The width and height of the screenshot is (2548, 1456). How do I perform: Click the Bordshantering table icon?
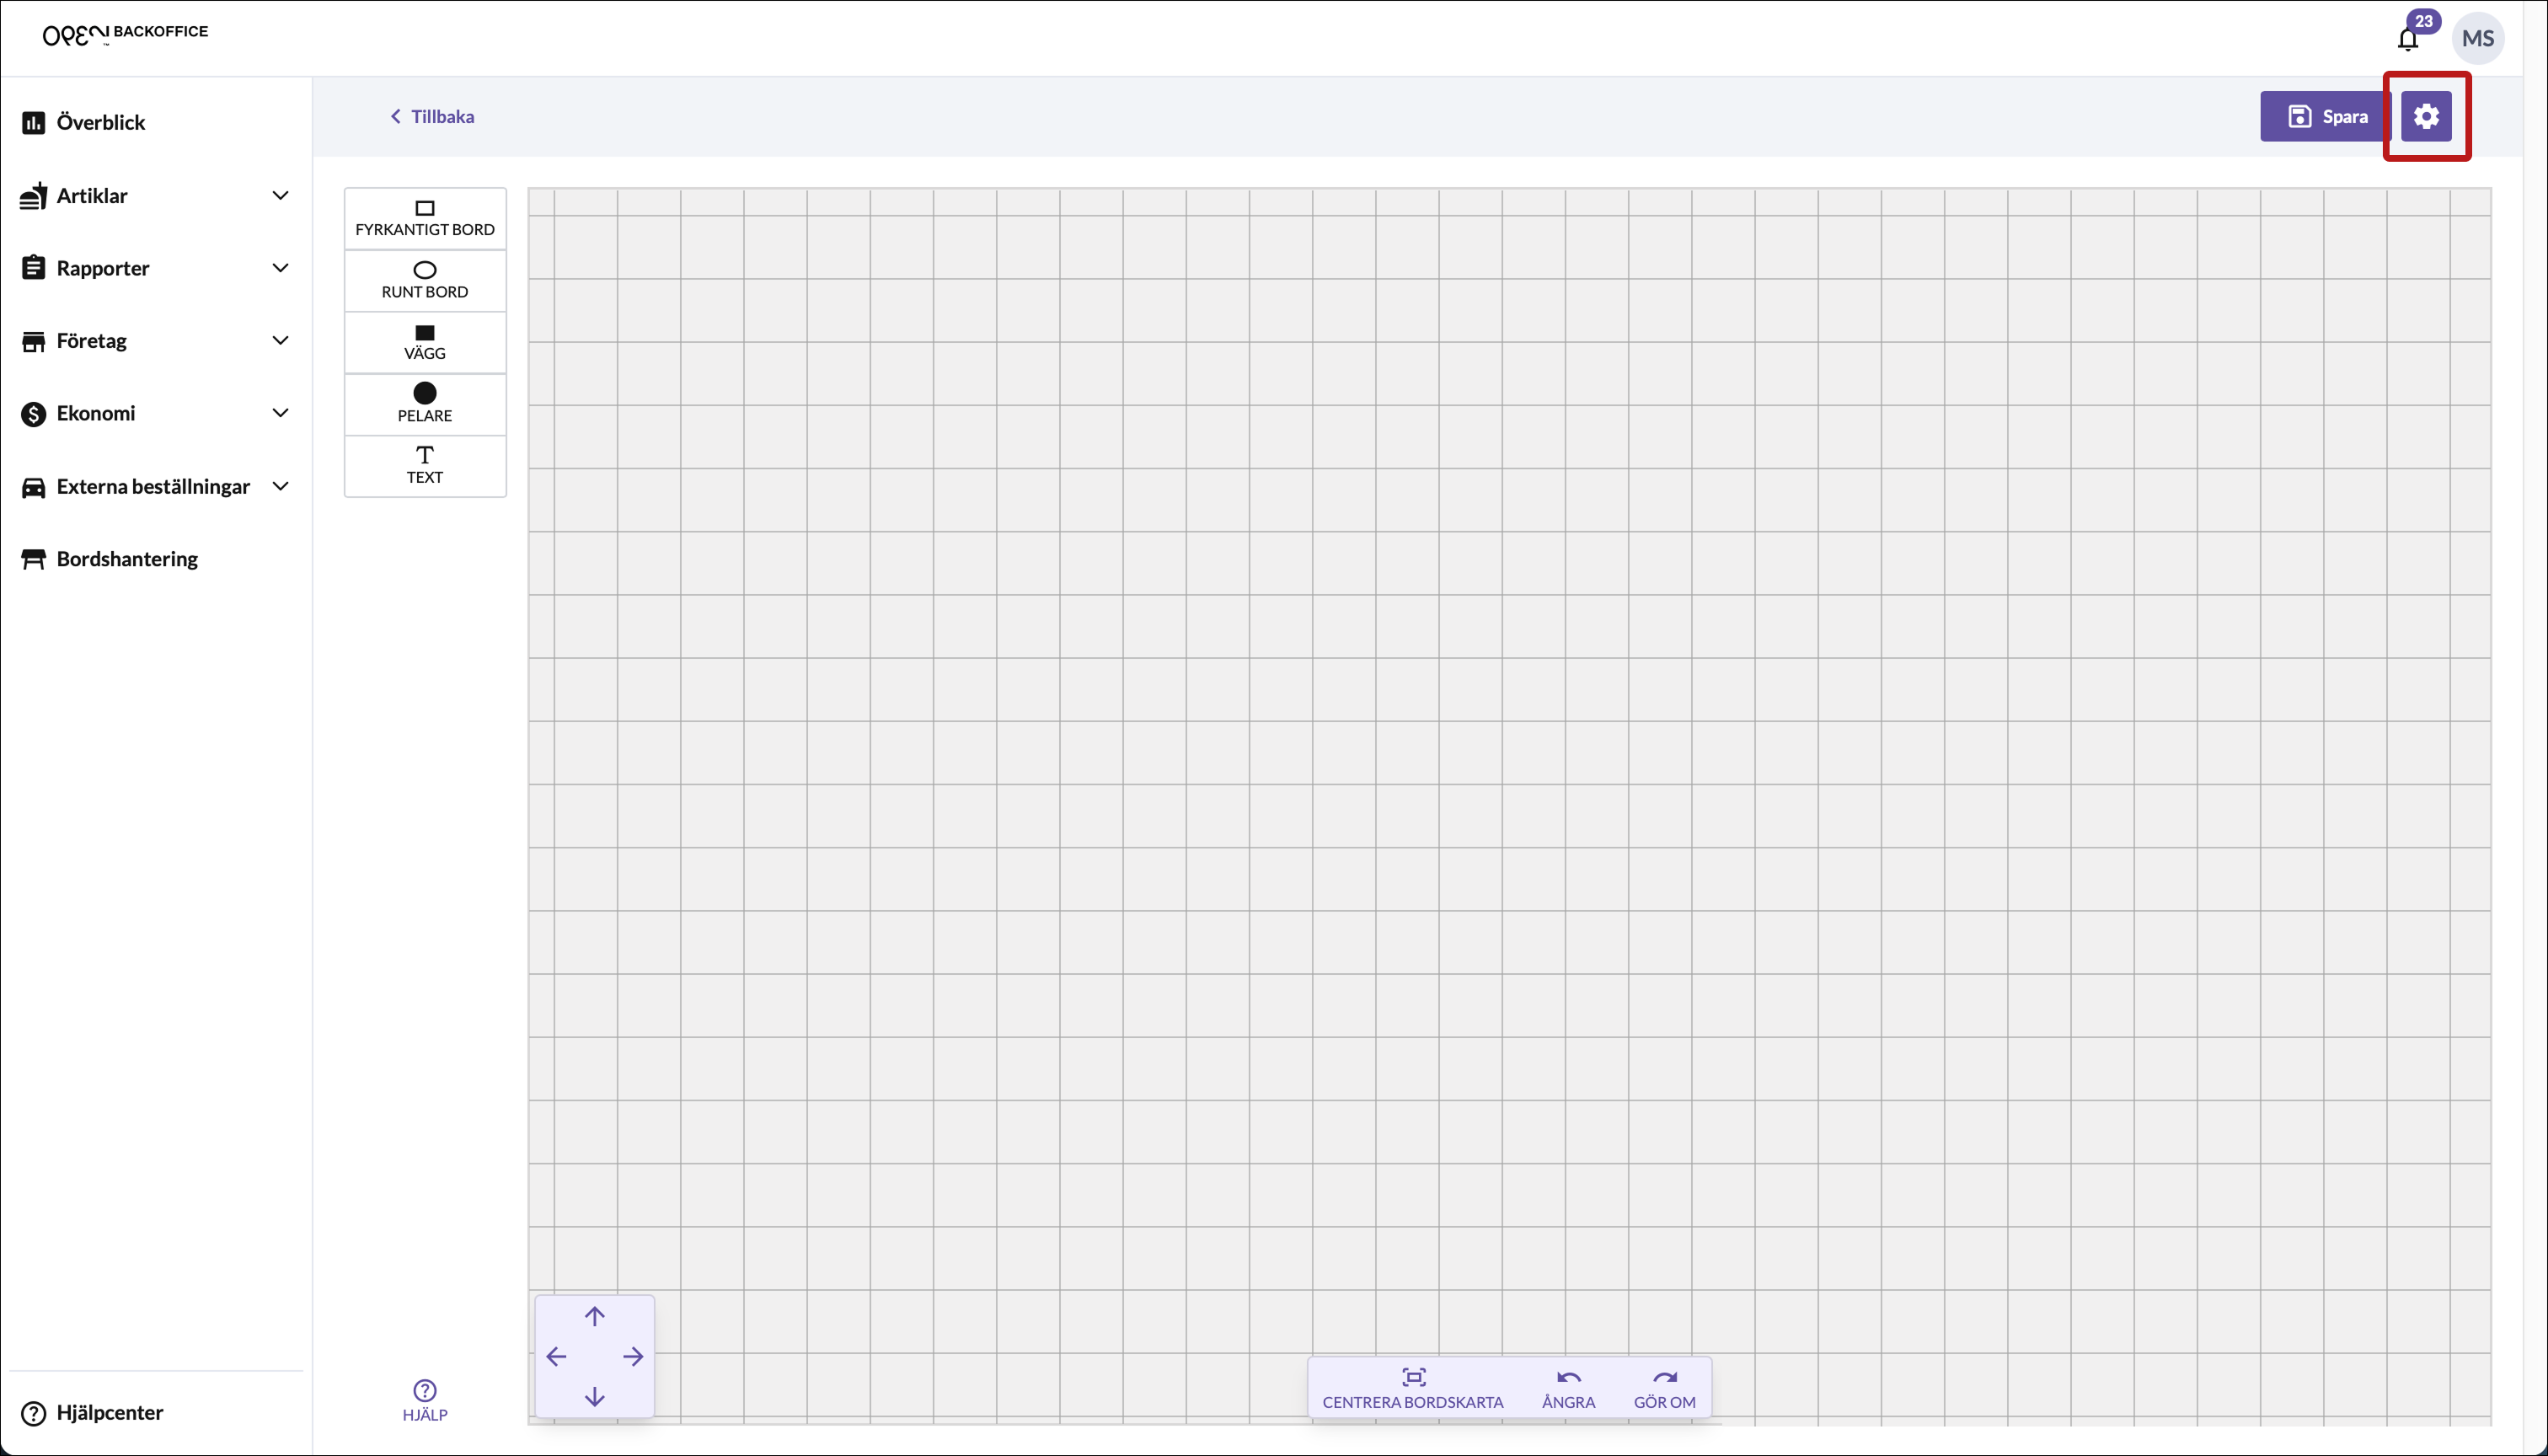(33, 559)
